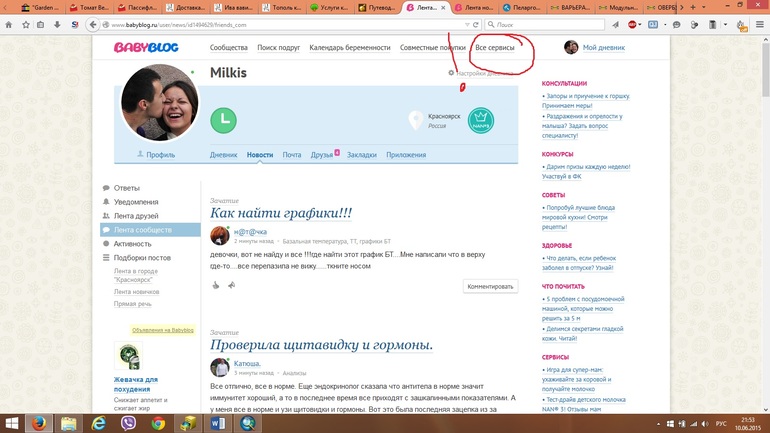Reload the page with the refresh icon
This screenshot has height=433, width=770.
(476, 24)
